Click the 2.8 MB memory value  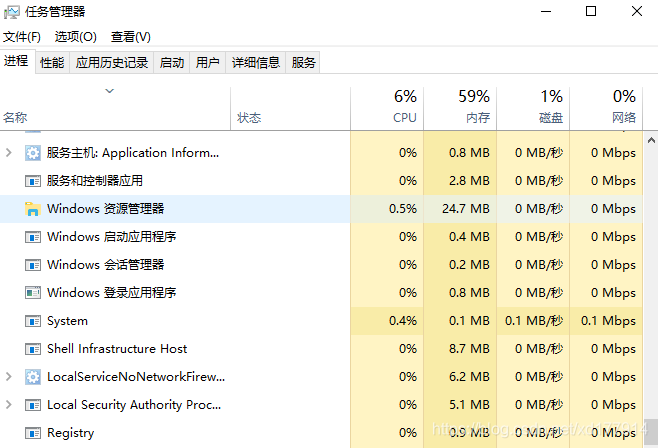pyautogui.click(x=469, y=181)
